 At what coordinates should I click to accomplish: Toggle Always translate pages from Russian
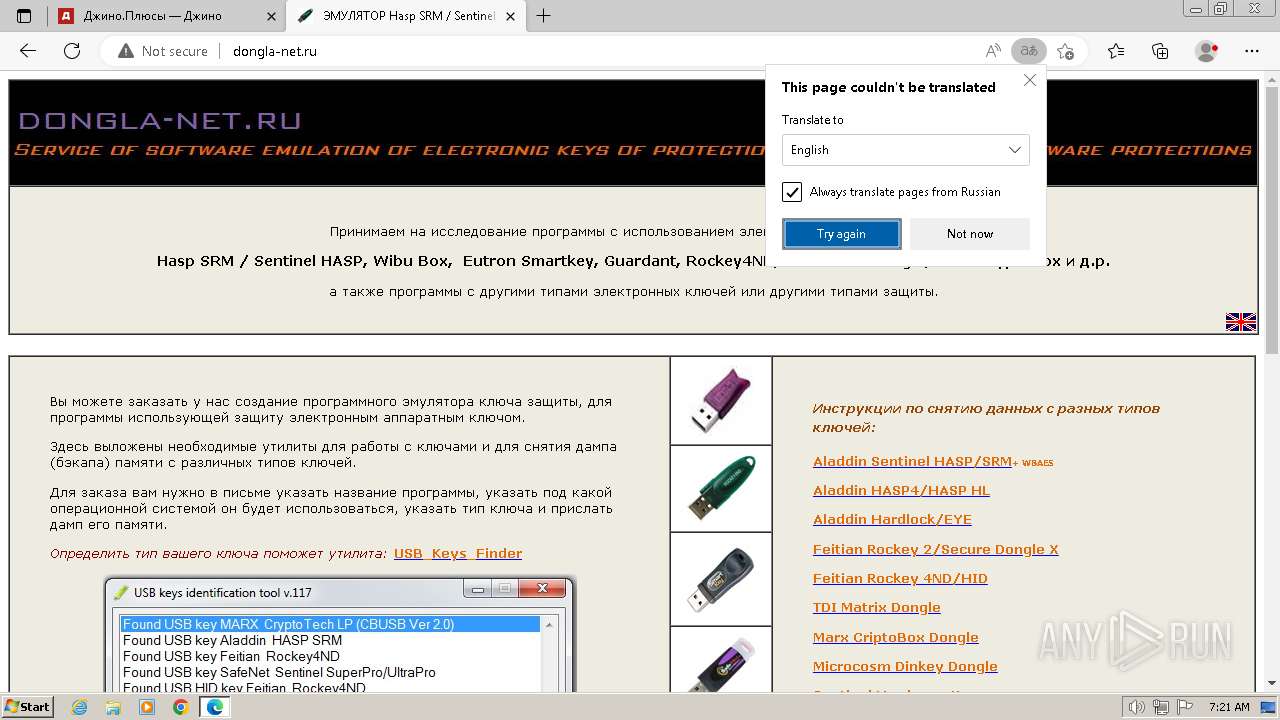pyautogui.click(x=792, y=192)
